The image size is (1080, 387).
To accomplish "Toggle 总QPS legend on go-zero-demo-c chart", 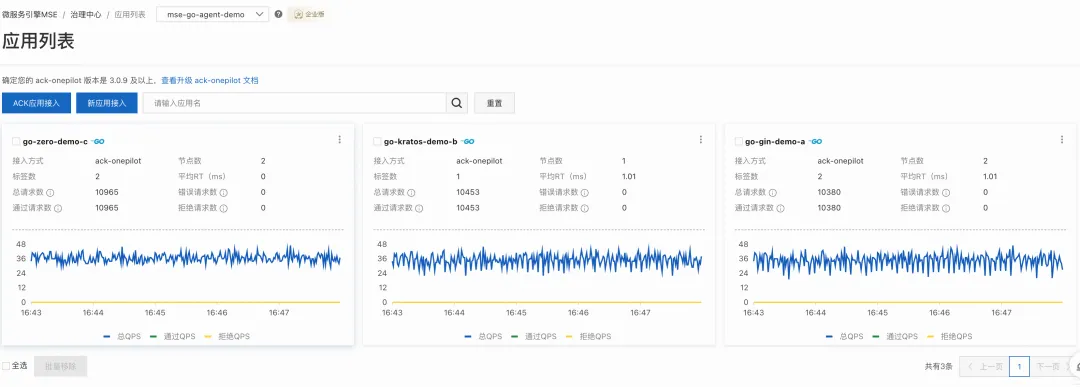I will click(x=121, y=337).
